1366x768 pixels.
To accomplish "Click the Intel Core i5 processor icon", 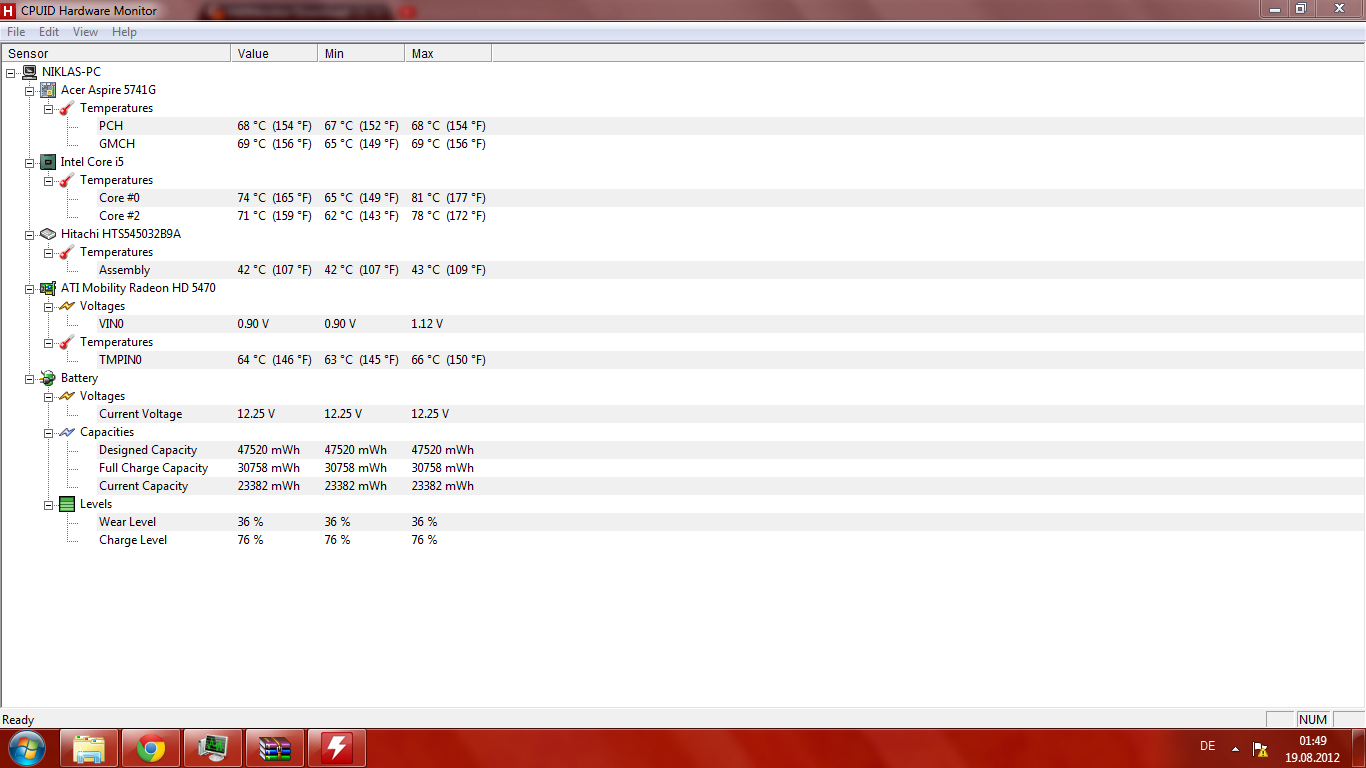I will [48, 162].
